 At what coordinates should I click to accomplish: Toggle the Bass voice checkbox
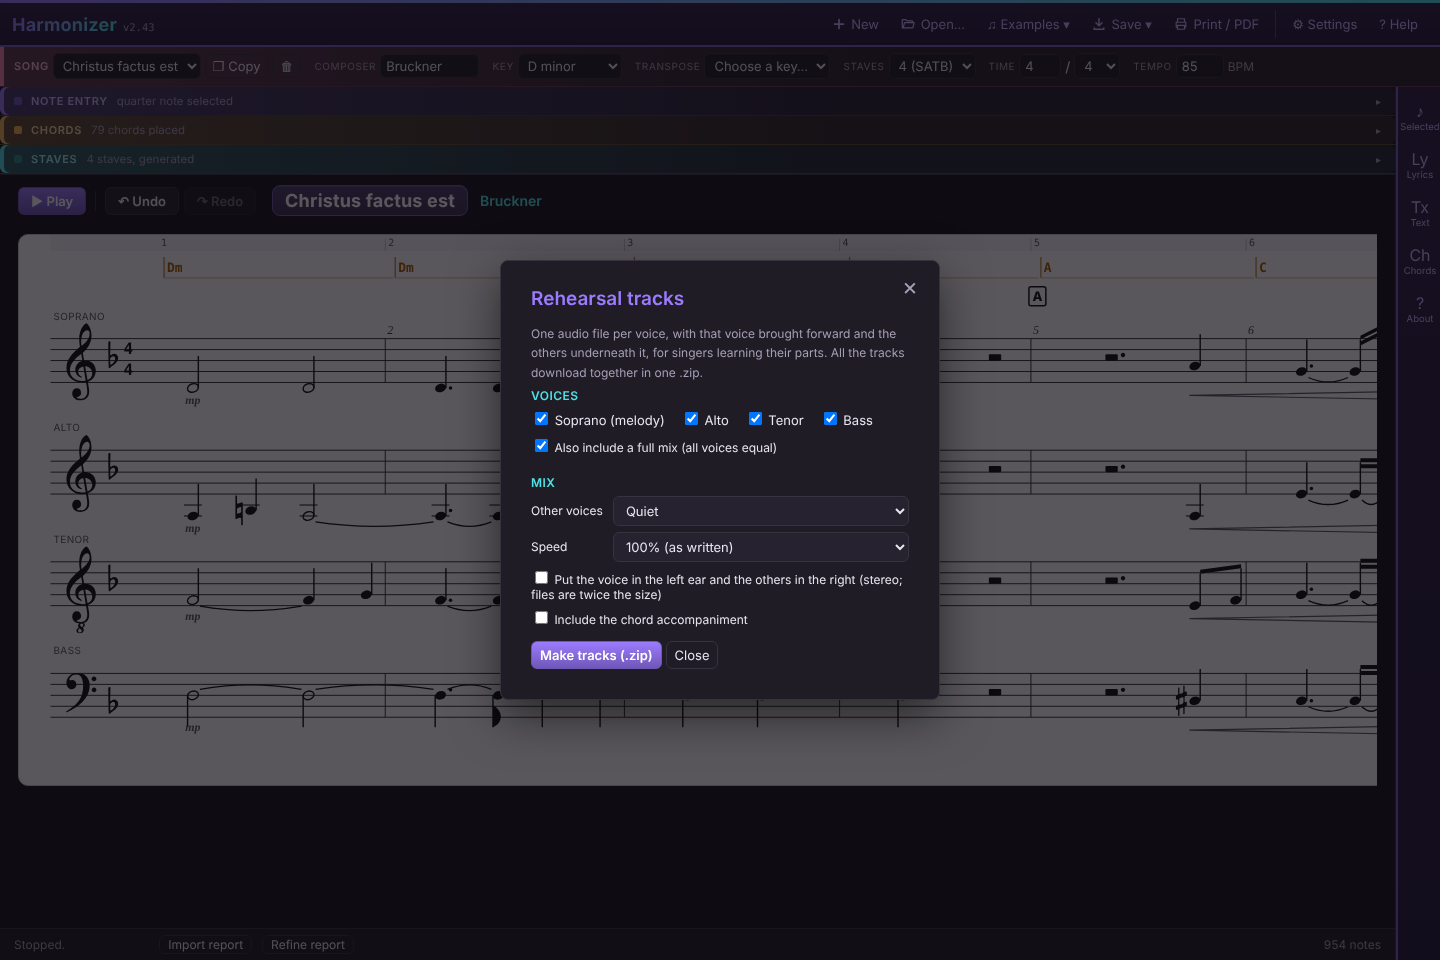coord(830,419)
